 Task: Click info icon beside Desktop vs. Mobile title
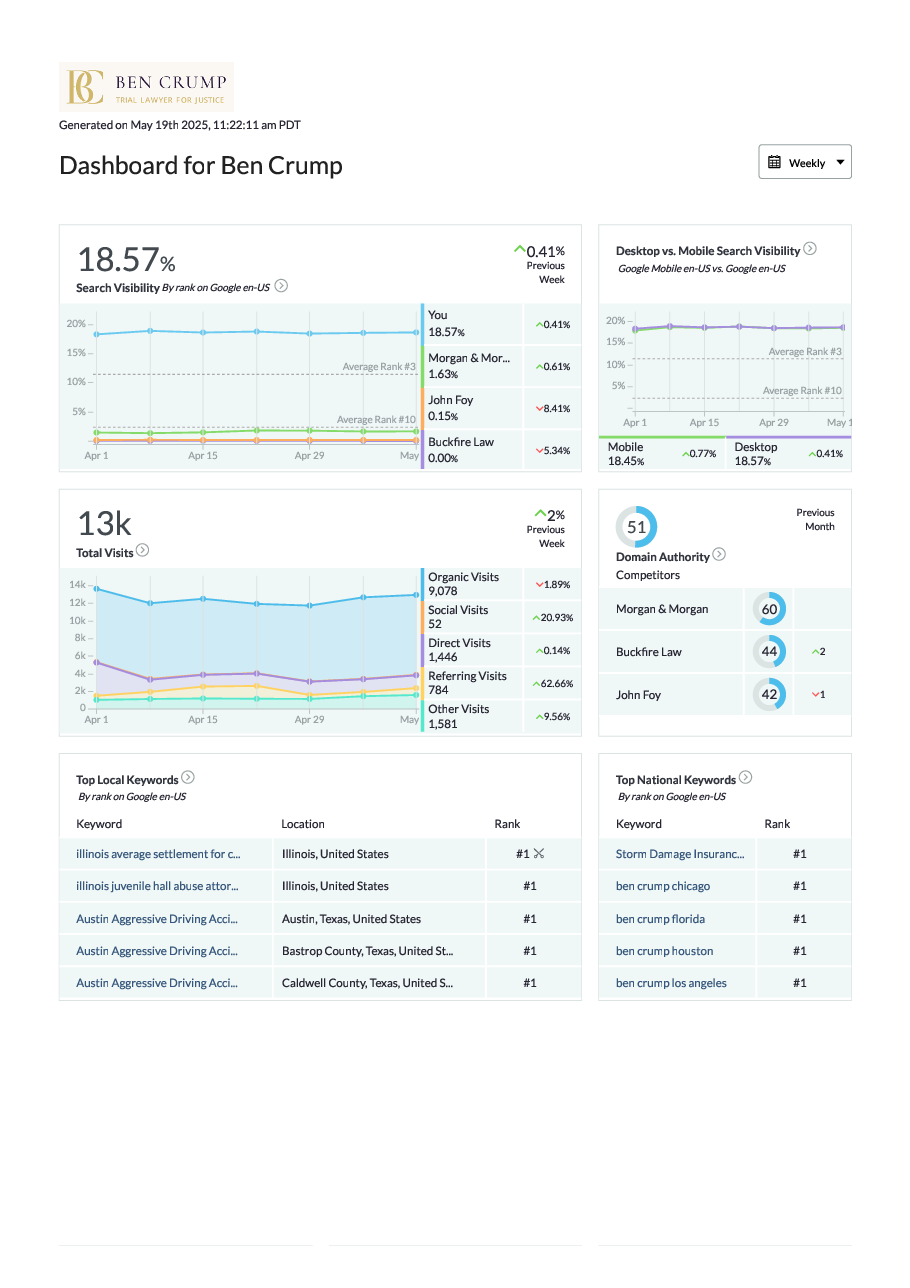(810, 249)
